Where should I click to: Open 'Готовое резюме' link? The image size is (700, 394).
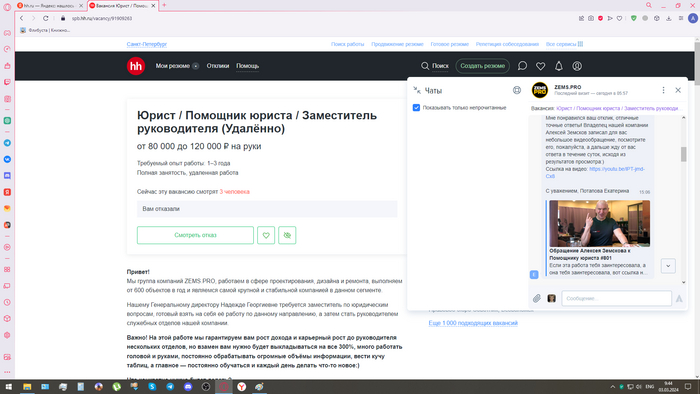[x=450, y=44]
